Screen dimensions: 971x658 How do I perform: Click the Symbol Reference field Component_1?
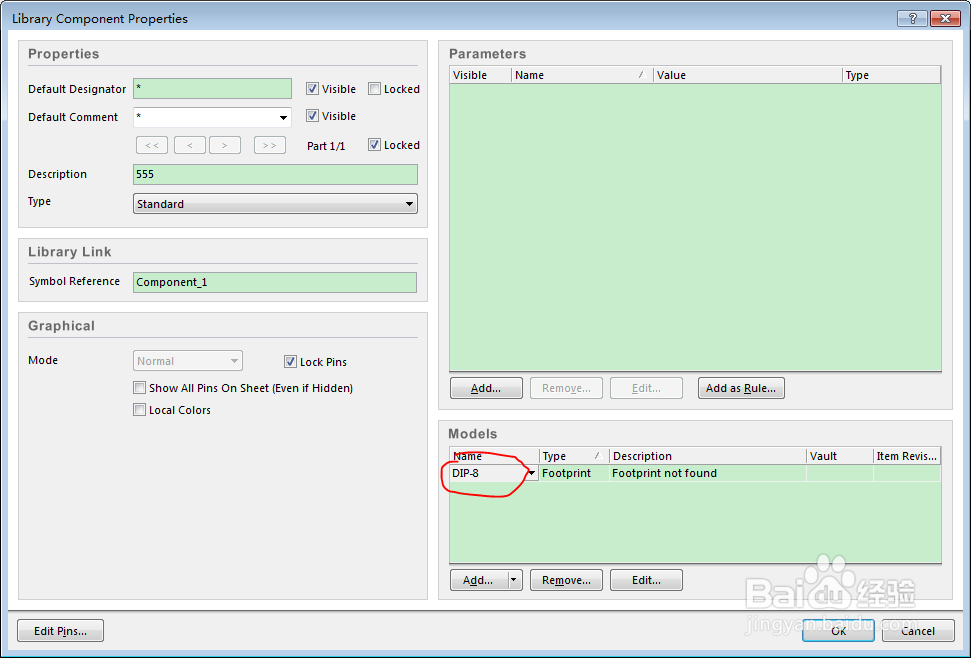275,282
